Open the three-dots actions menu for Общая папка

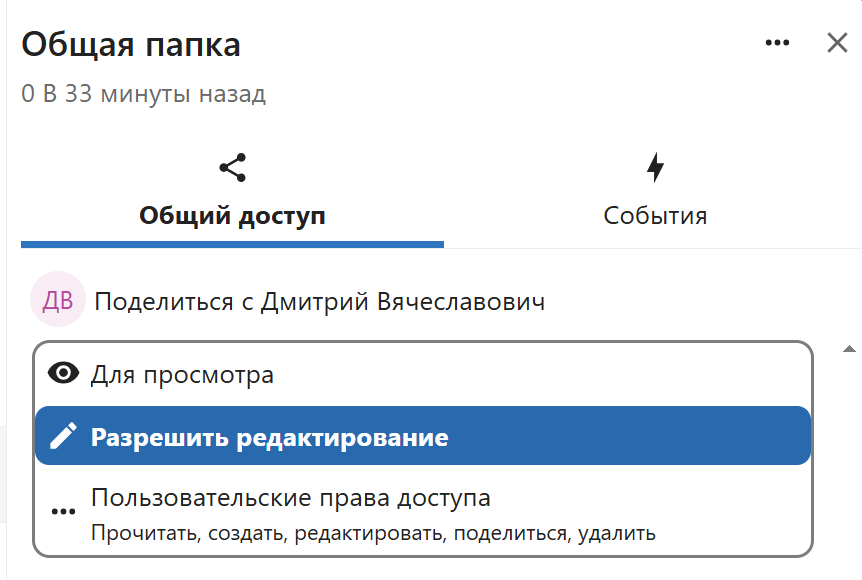pos(777,43)
